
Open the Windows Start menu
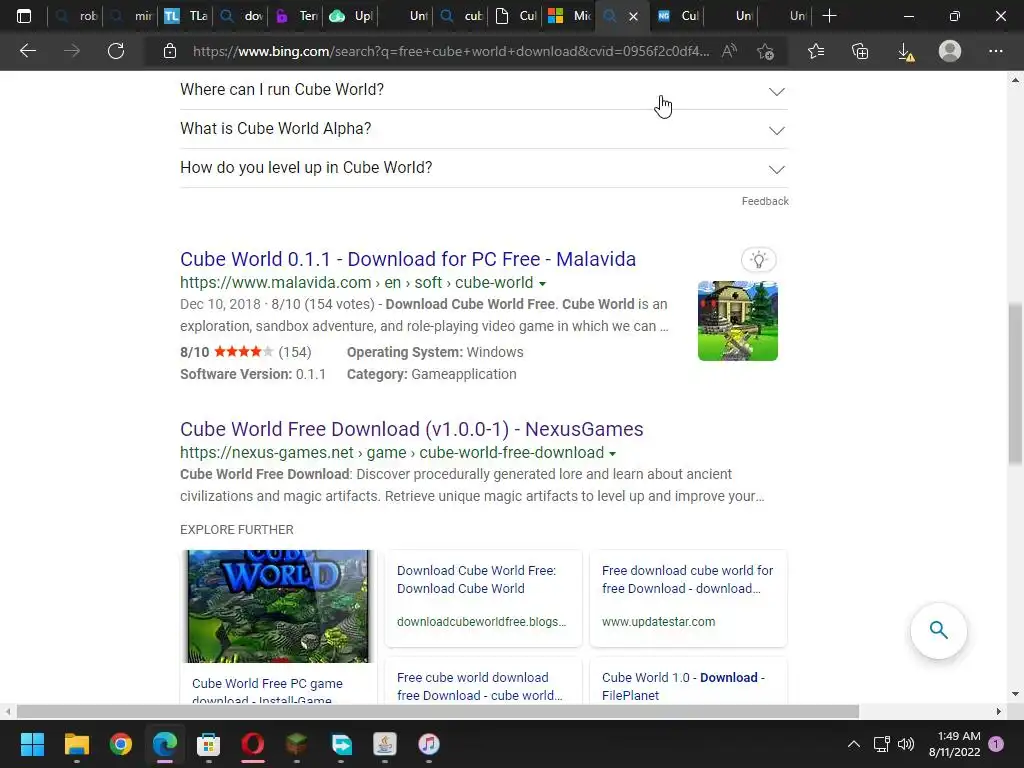32,744
